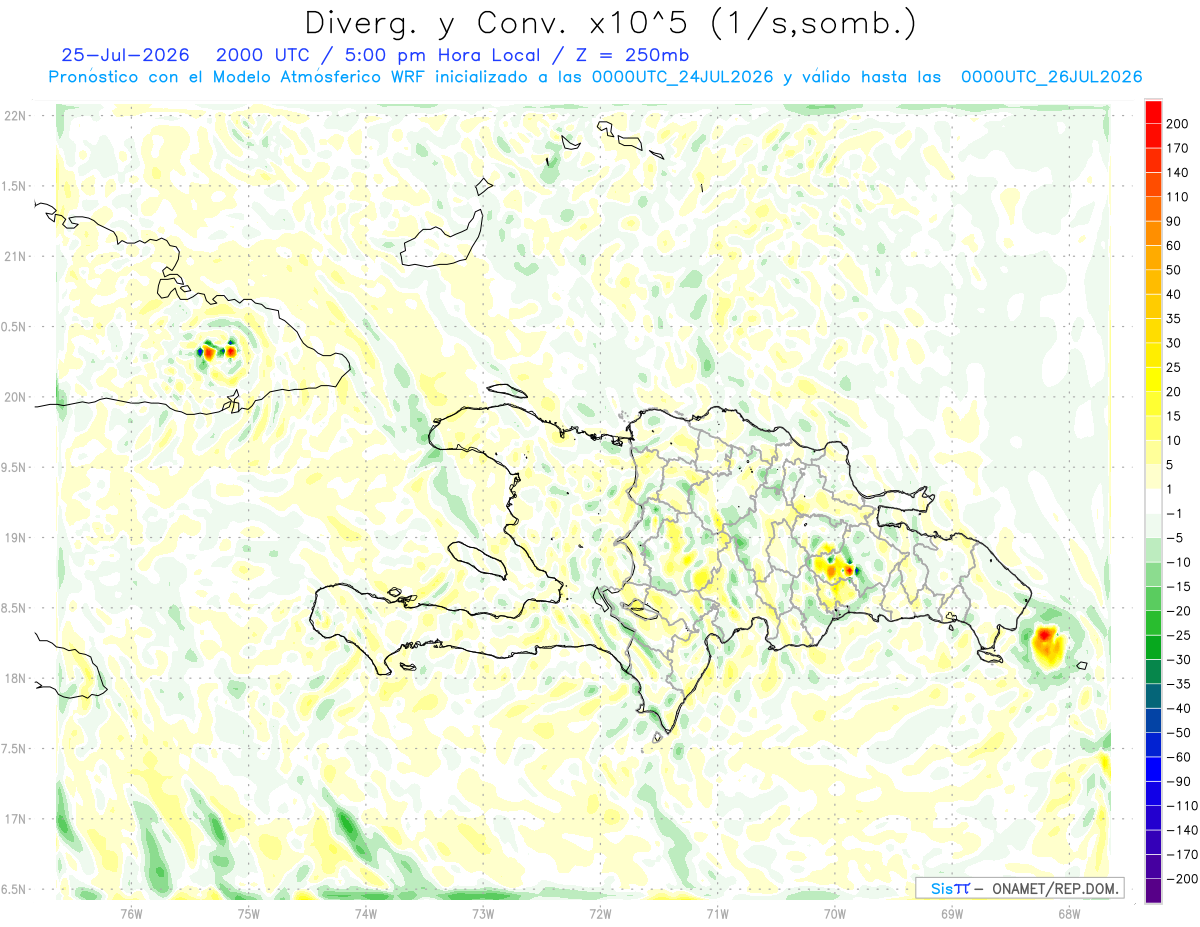Click the positive '40' color scale label
The image size is (1200, 927).
(x=1174, y=295)
